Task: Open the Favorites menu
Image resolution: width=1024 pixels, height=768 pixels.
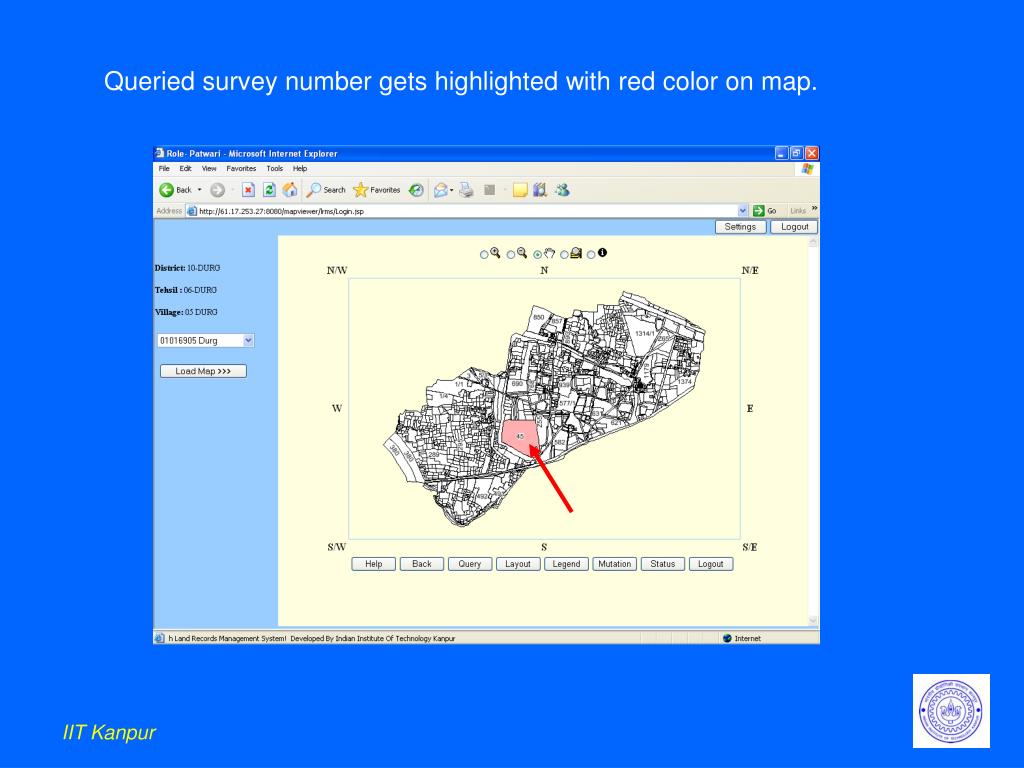Action: (x=241, y=168)
